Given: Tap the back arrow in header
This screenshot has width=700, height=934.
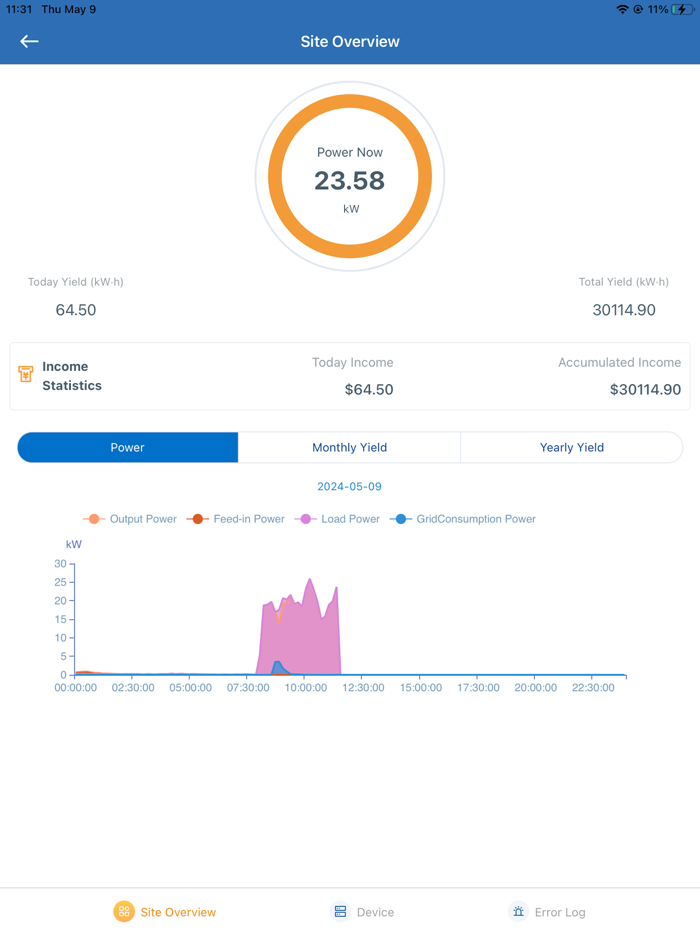Looking at the screenshot, I should (x=29, y=41).
